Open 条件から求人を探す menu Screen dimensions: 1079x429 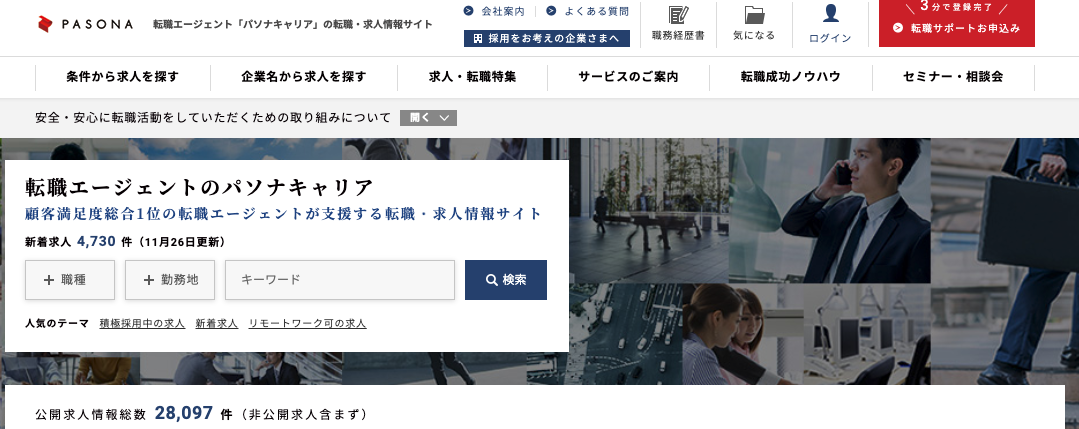[122, 77]
